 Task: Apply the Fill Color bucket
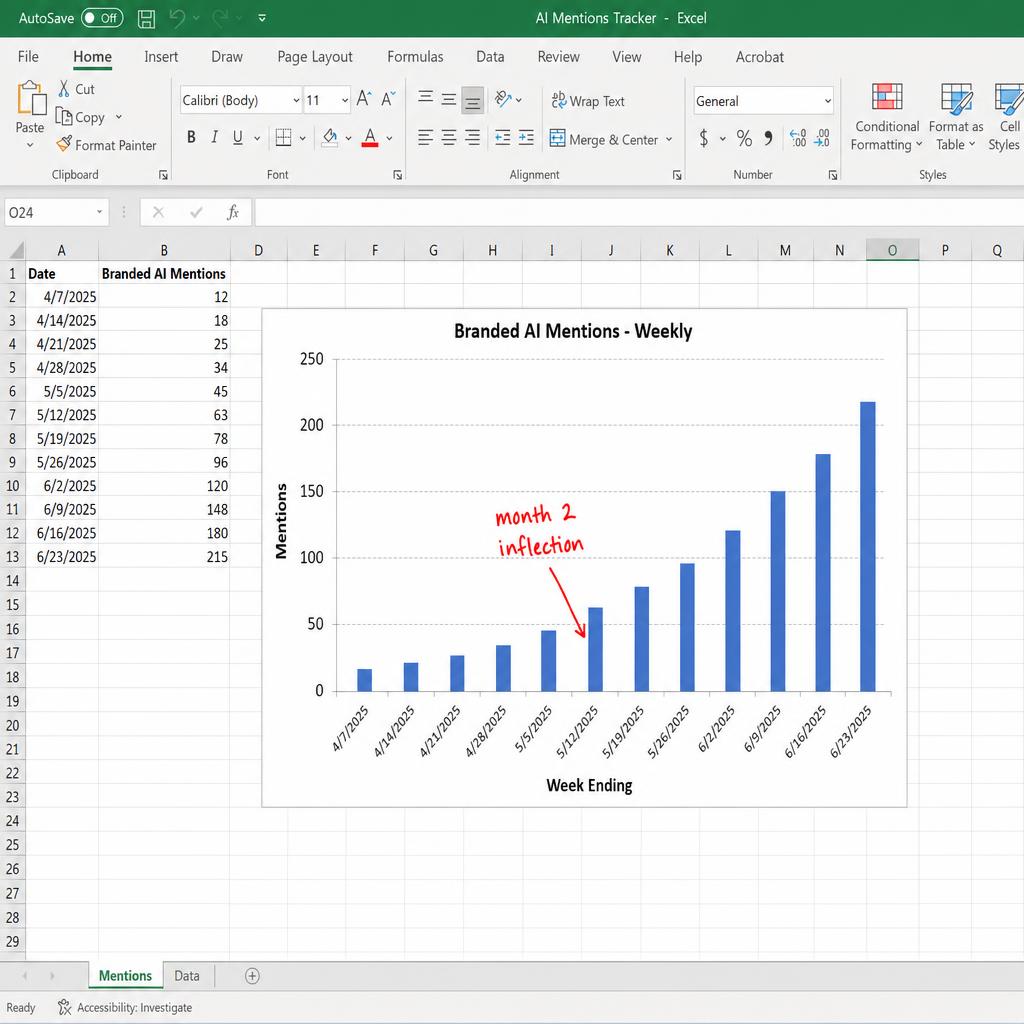pyautogui.click(x=330, y=137)
